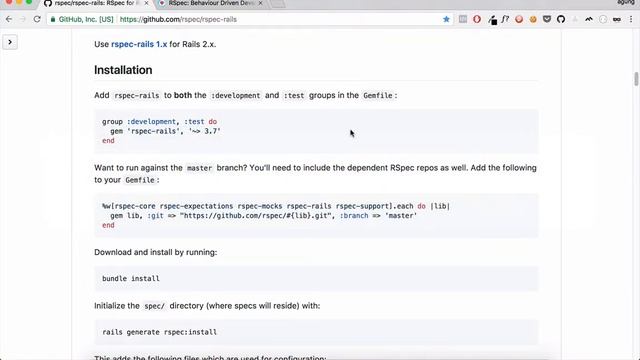This screenshot has width=640, height=360.
Task: Open the Chrome three-dot menu
Action: (631, 19)
